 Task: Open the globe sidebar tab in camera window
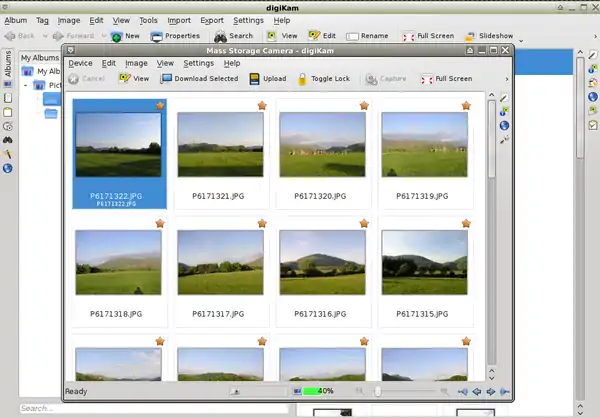[504, 125]
